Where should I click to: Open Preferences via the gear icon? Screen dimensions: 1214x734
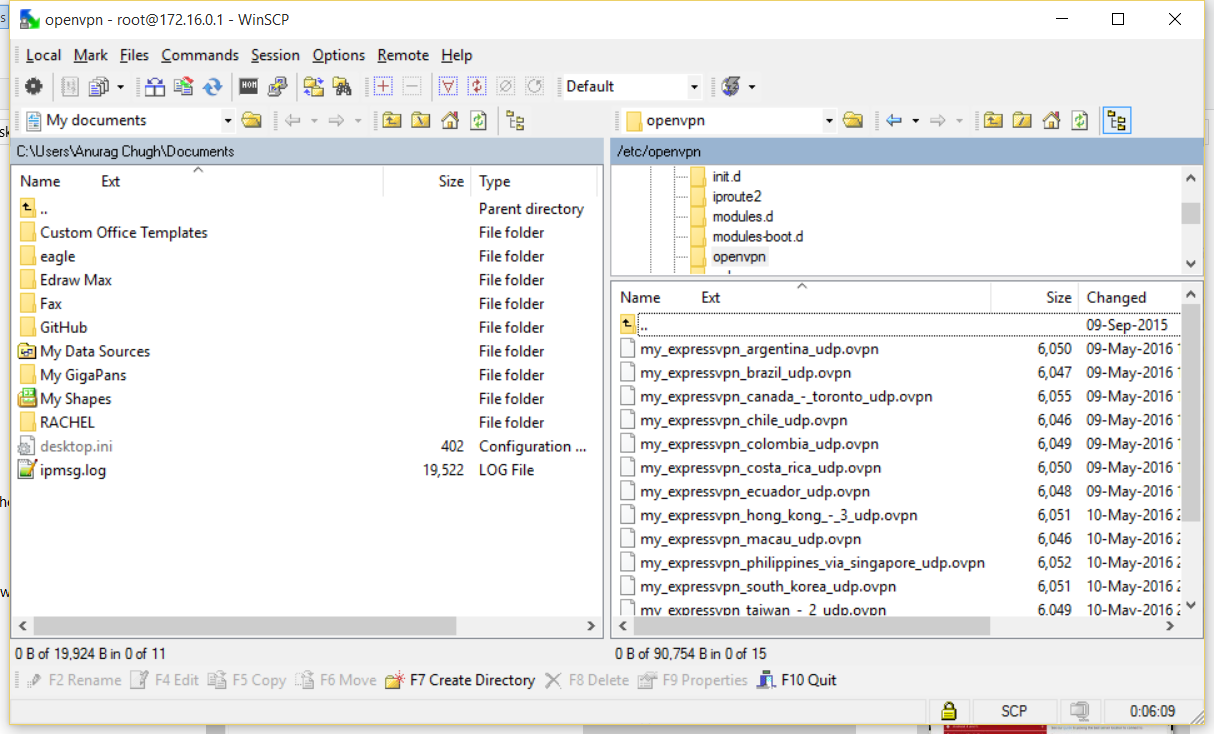[33, 87]
